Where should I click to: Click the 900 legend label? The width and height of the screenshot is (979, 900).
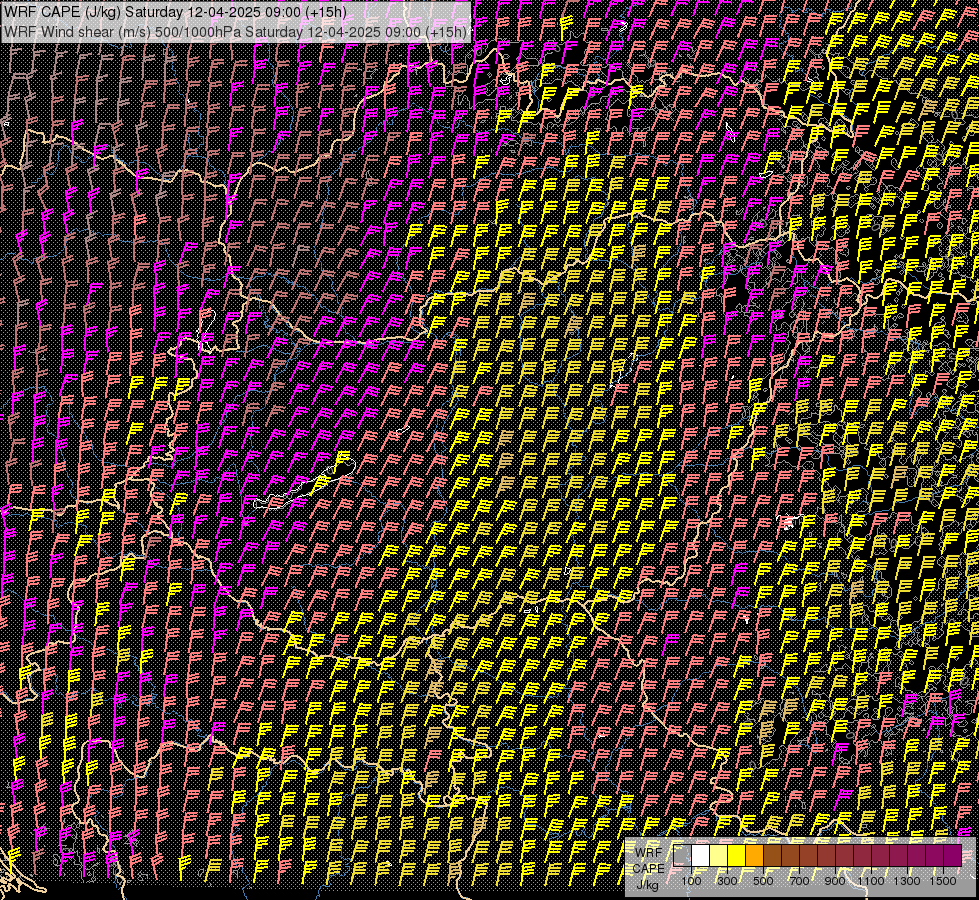coord(835,881)
